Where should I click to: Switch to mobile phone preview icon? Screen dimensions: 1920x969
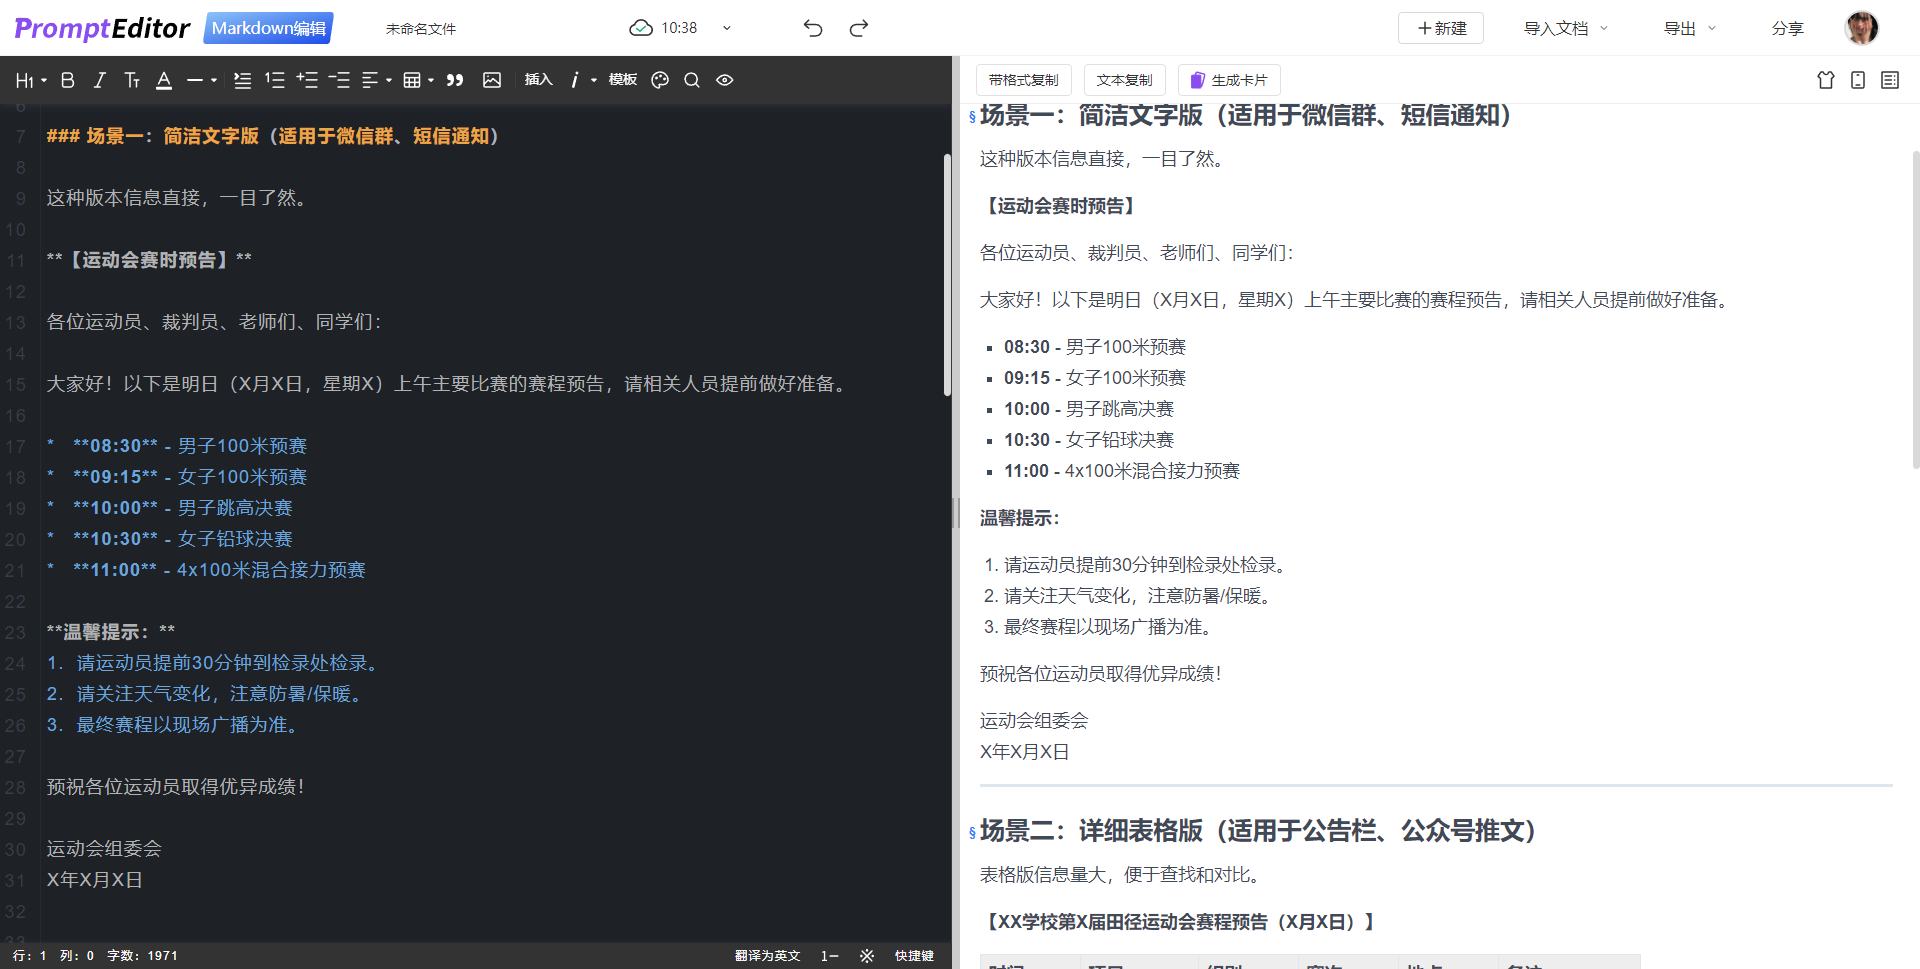point(1858,80)
